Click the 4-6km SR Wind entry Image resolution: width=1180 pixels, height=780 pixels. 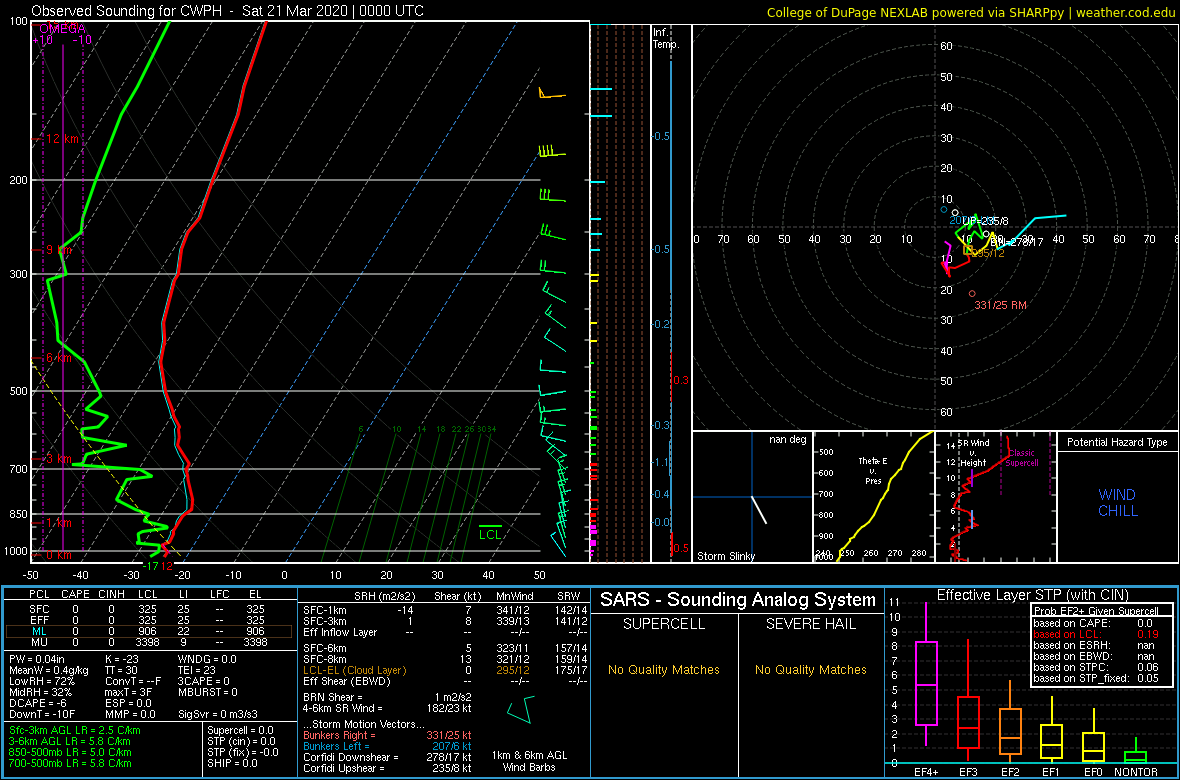coord(385,708)
